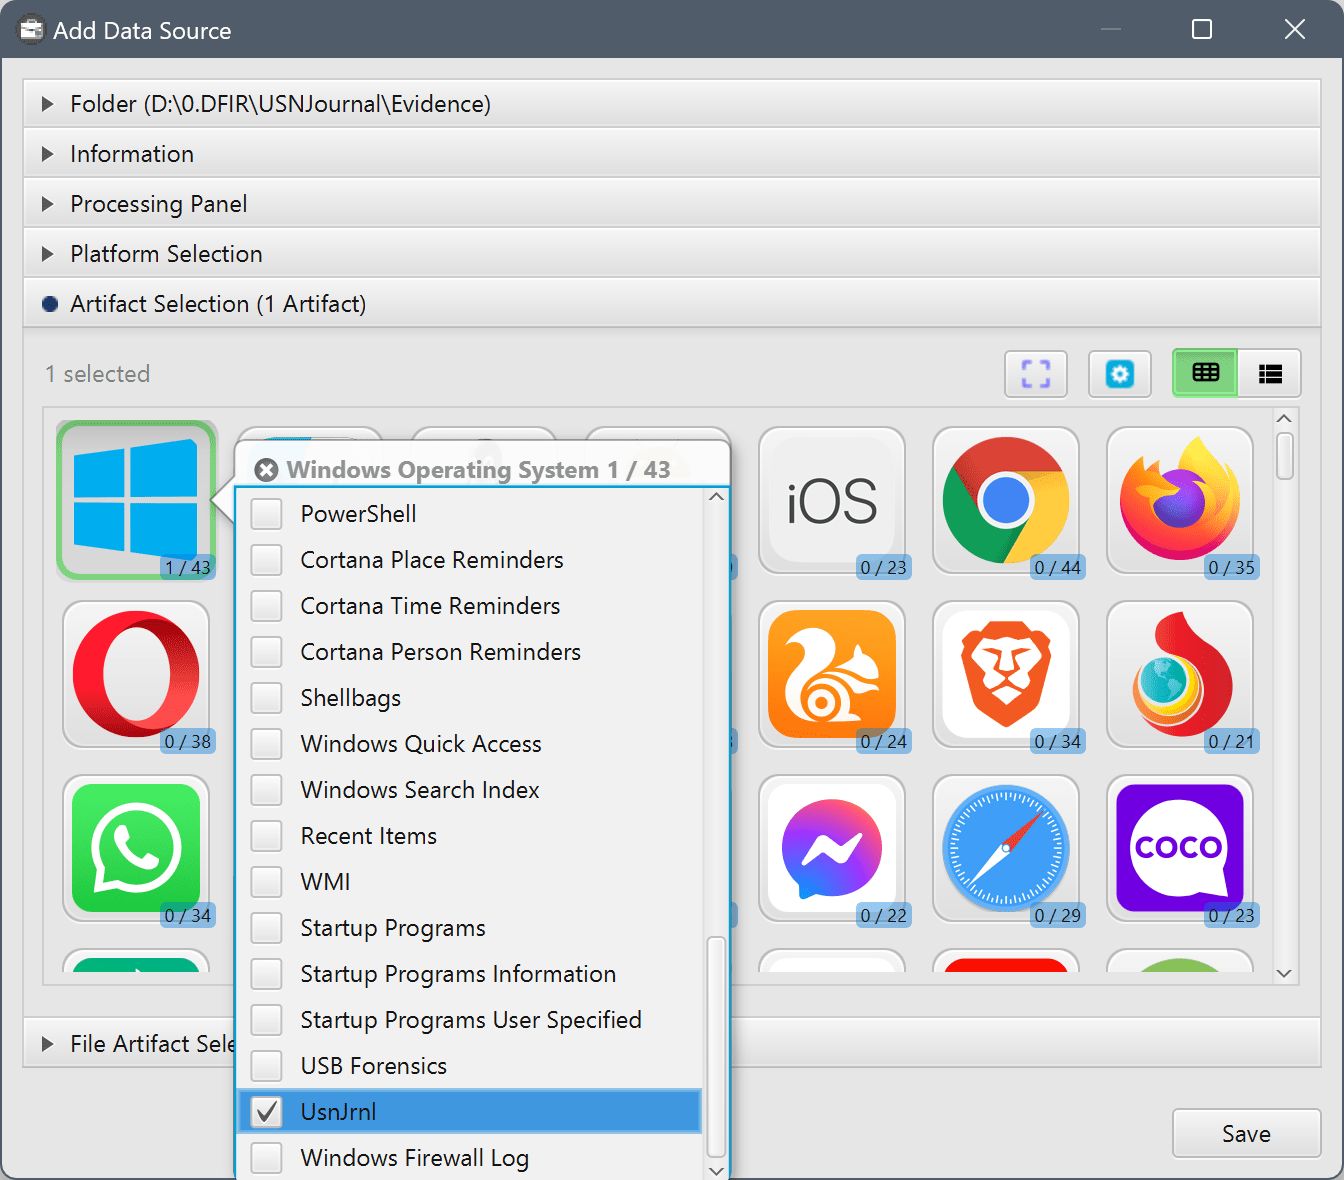Select the Safari artifact tile
The height and width of the screenshot is (1180, 1344).
tap(1006, 849)
